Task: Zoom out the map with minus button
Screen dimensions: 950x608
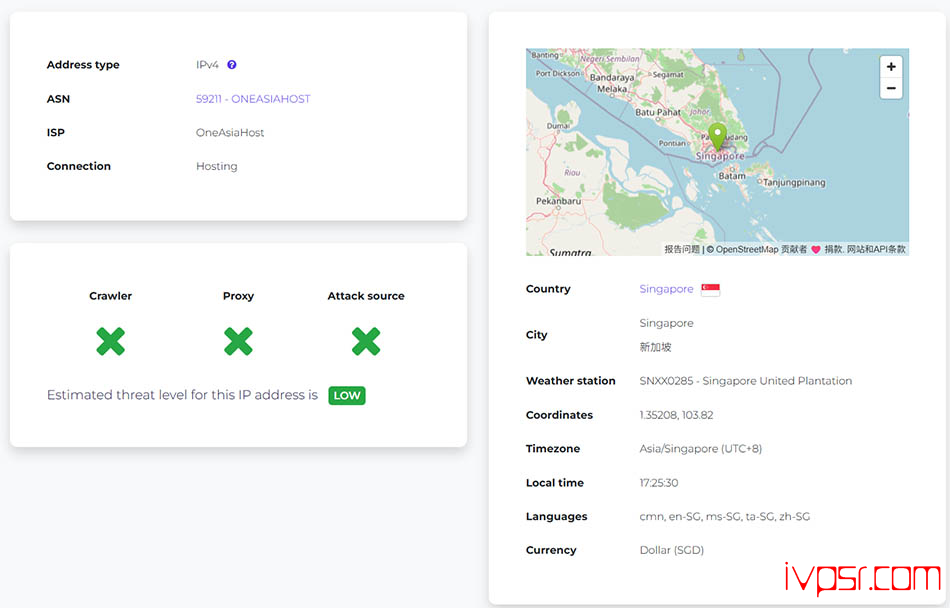Action: coord(891,88)
